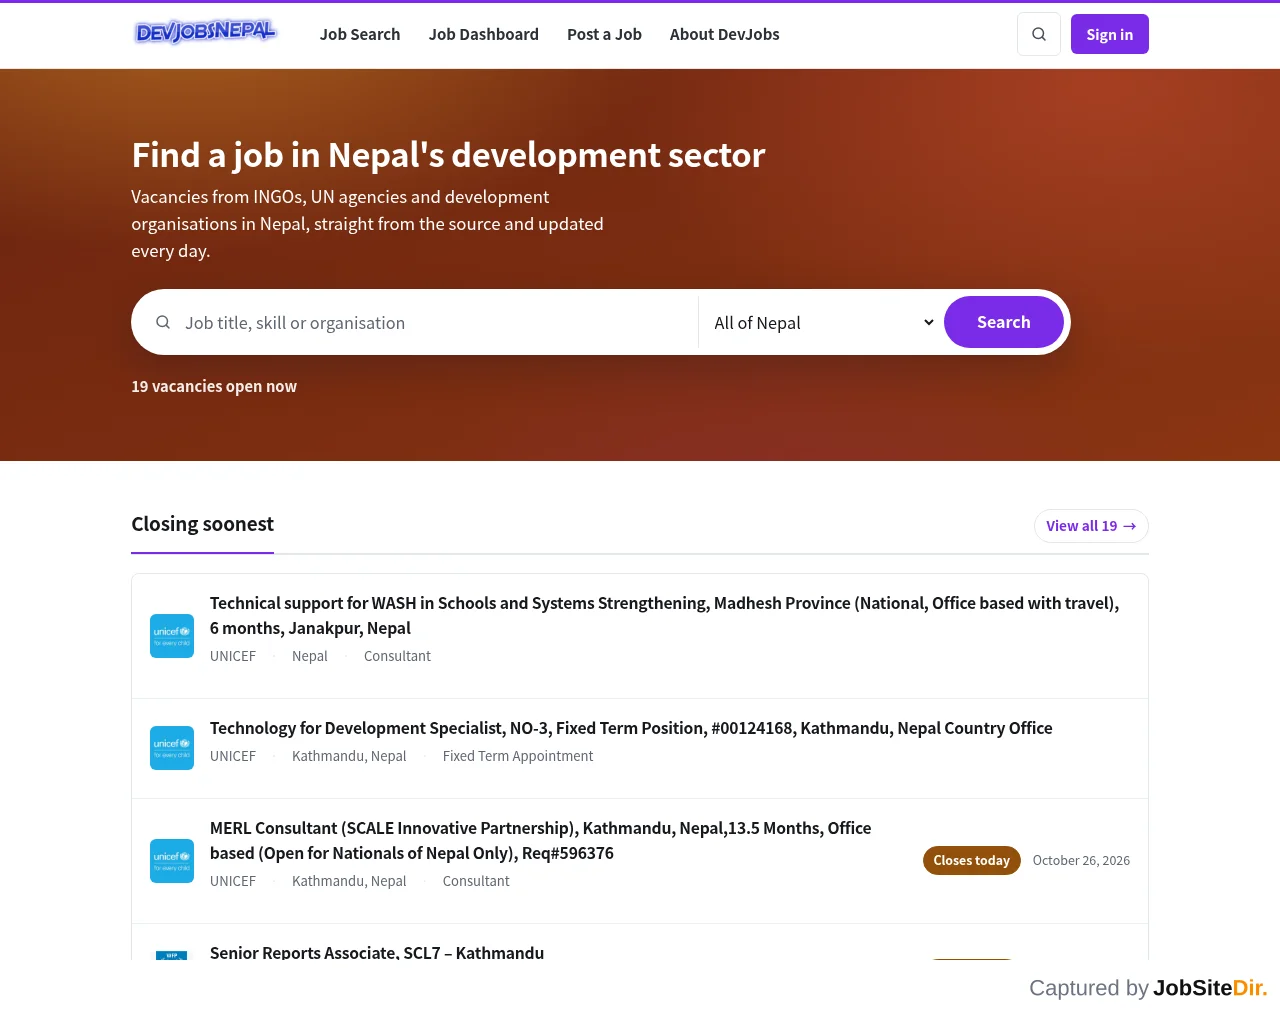Open the header search icon button

(x=1039, y=34)
